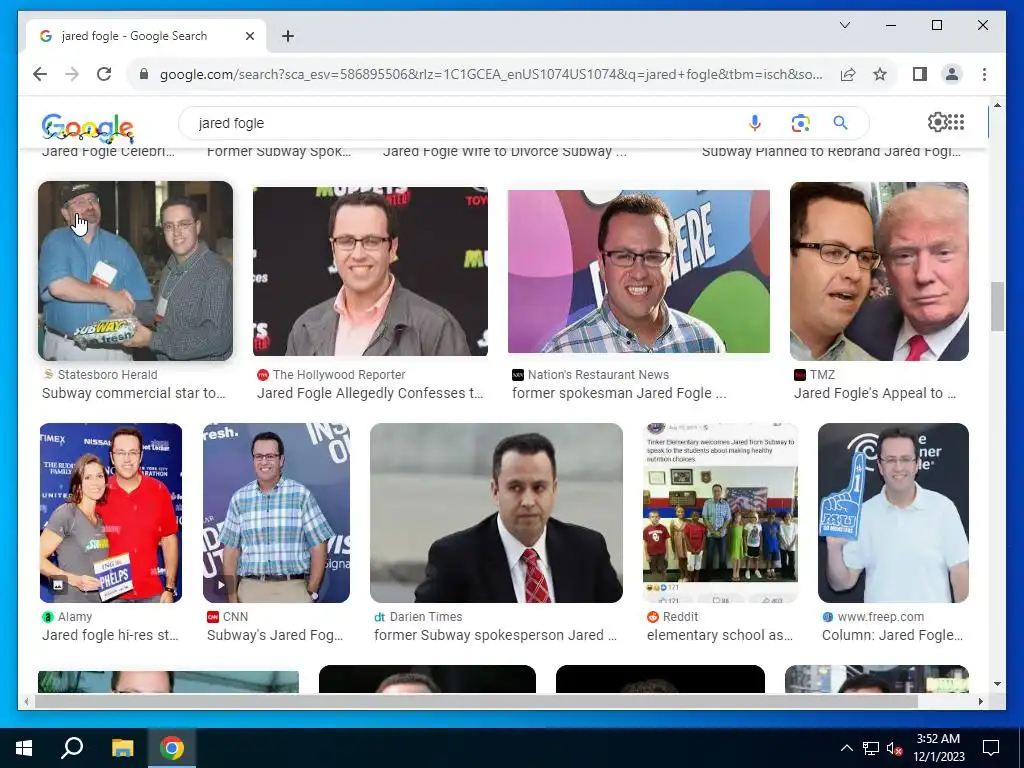Go back using the browser back arrow
The height and width of the screenshot is (768, 1024).
point(40,74)
